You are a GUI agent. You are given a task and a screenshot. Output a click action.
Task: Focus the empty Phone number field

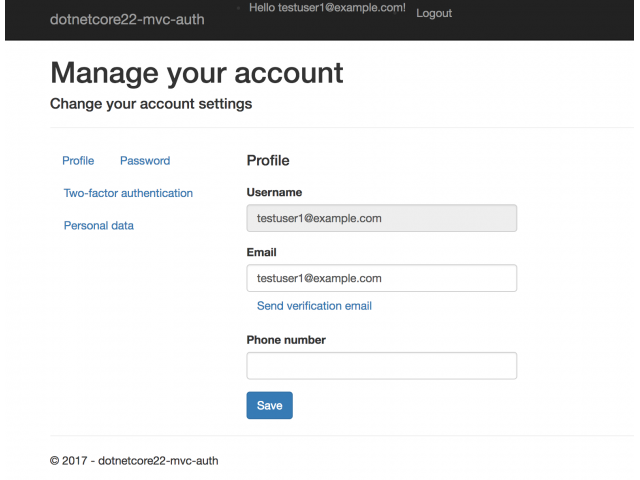pos(382,366)
